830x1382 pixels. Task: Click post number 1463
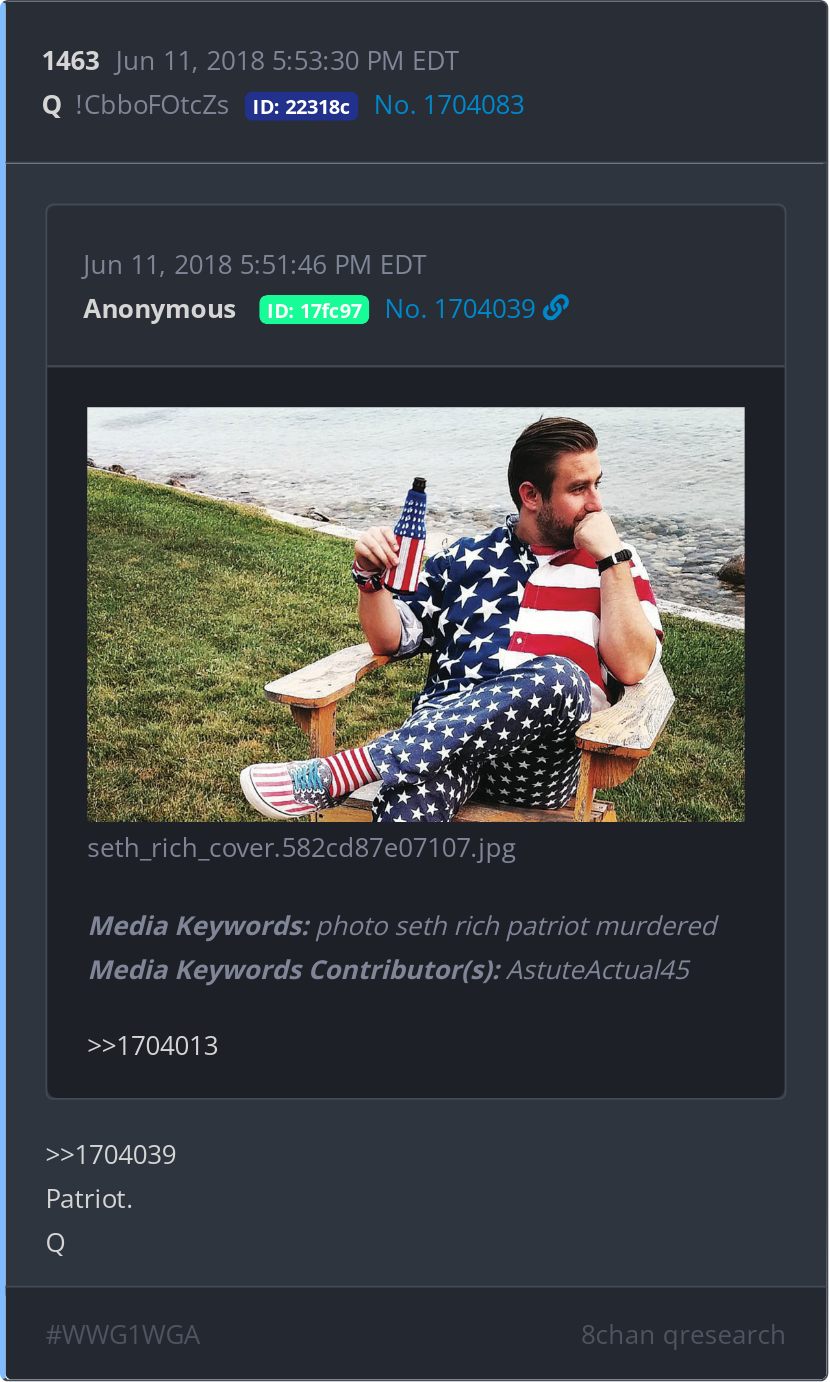tap(71, 61)
